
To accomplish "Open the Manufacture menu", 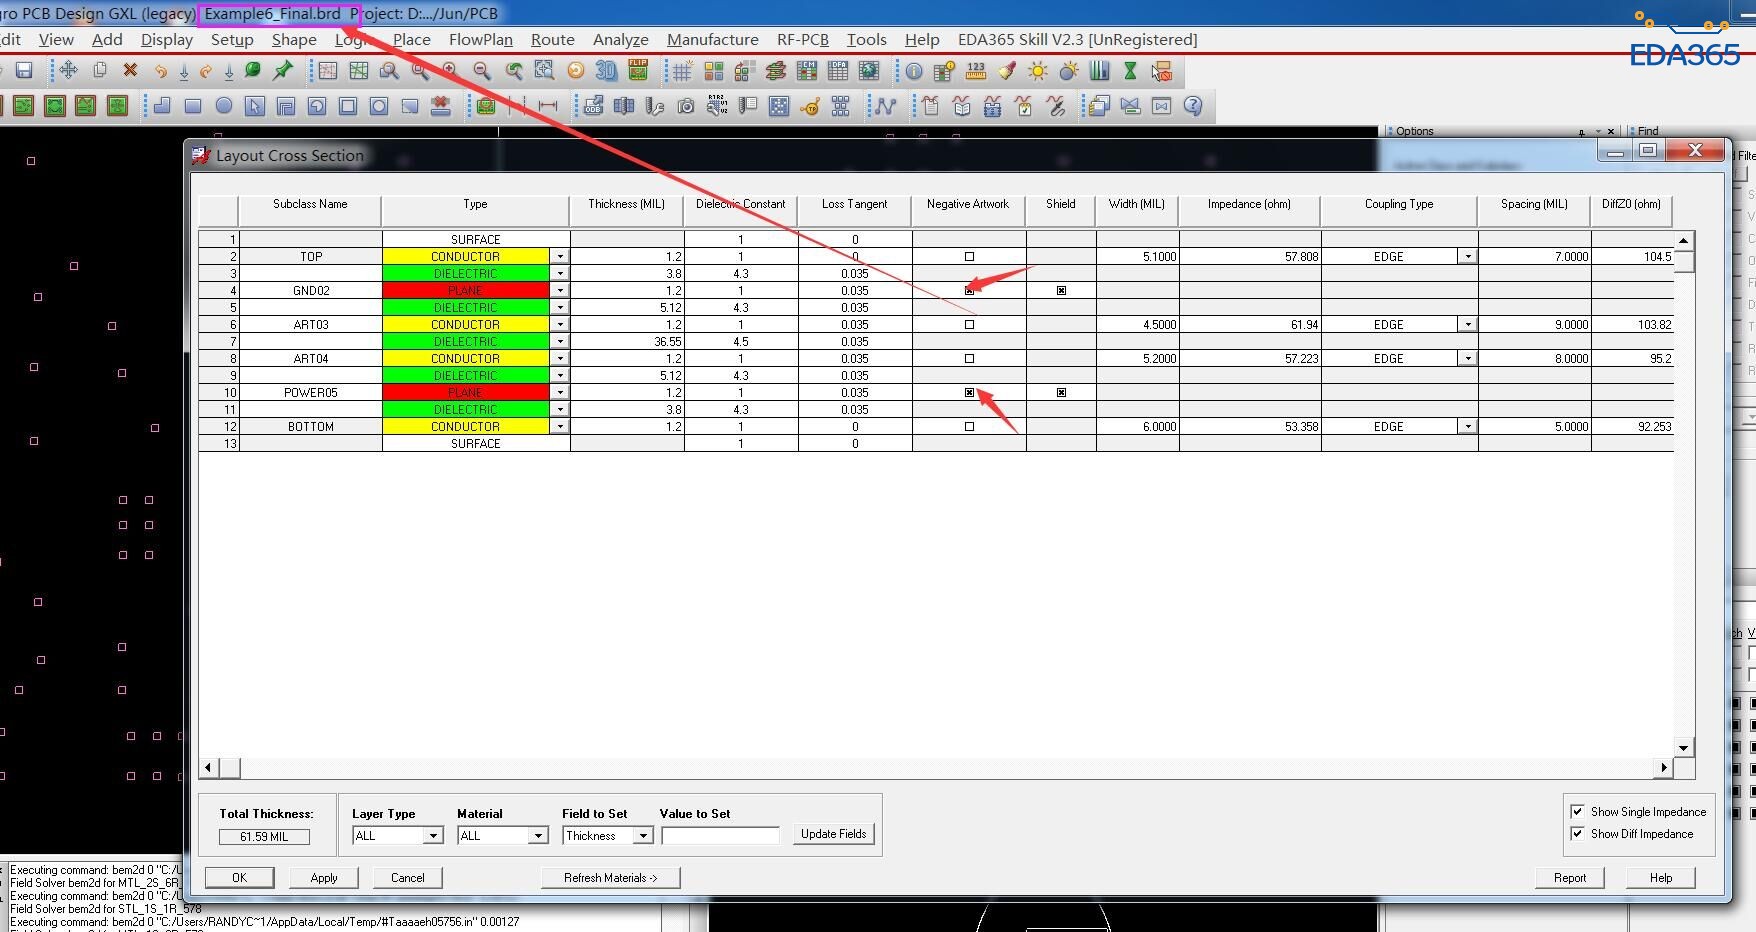I will tap(713, 40).
